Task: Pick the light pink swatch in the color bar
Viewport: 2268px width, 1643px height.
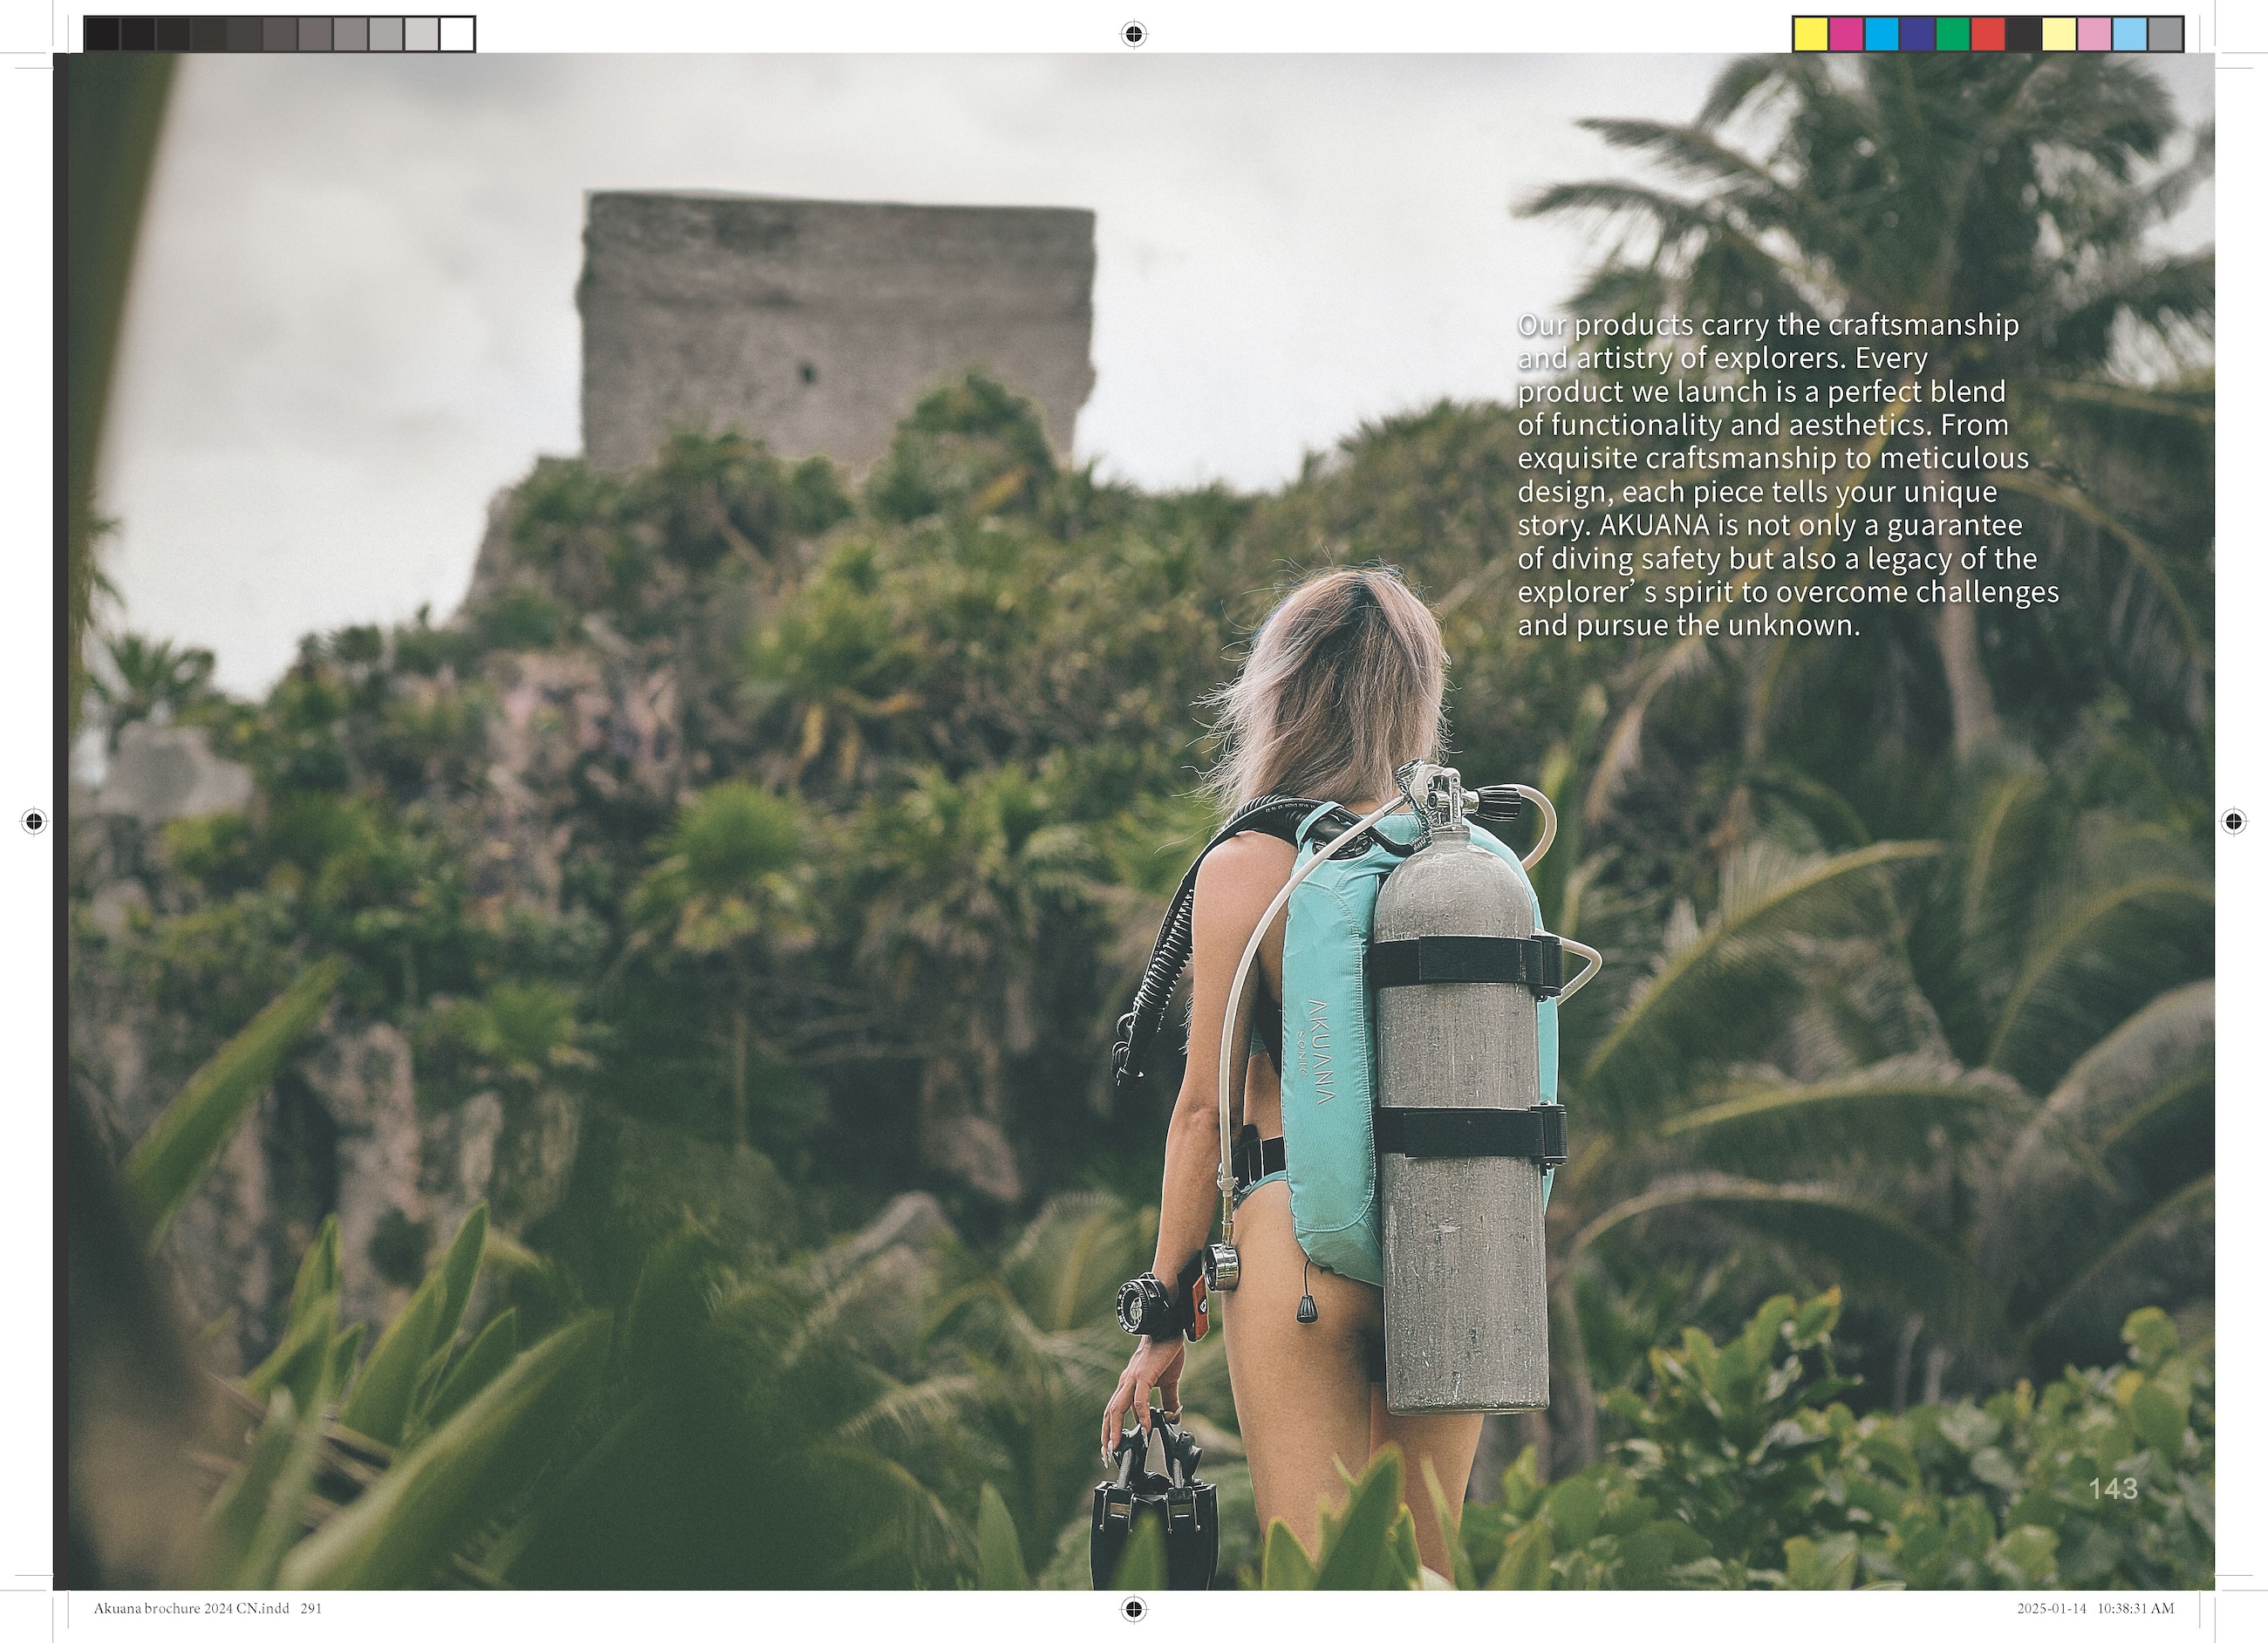Action: pyautogui.click(x=2094, y=34)
